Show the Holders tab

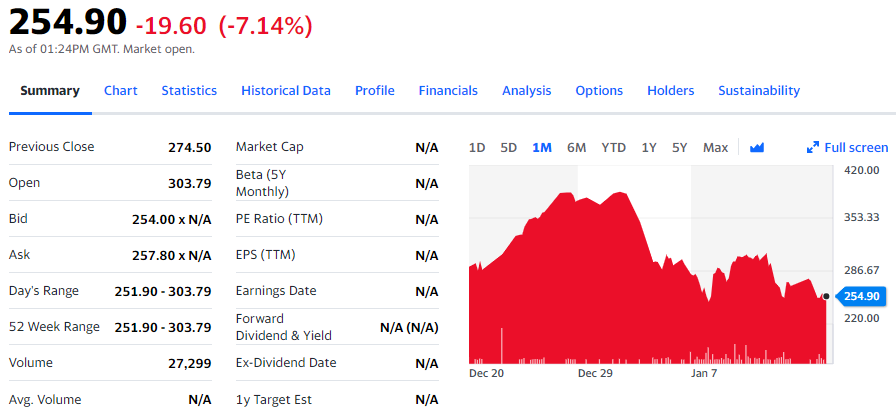pos(670,90)
